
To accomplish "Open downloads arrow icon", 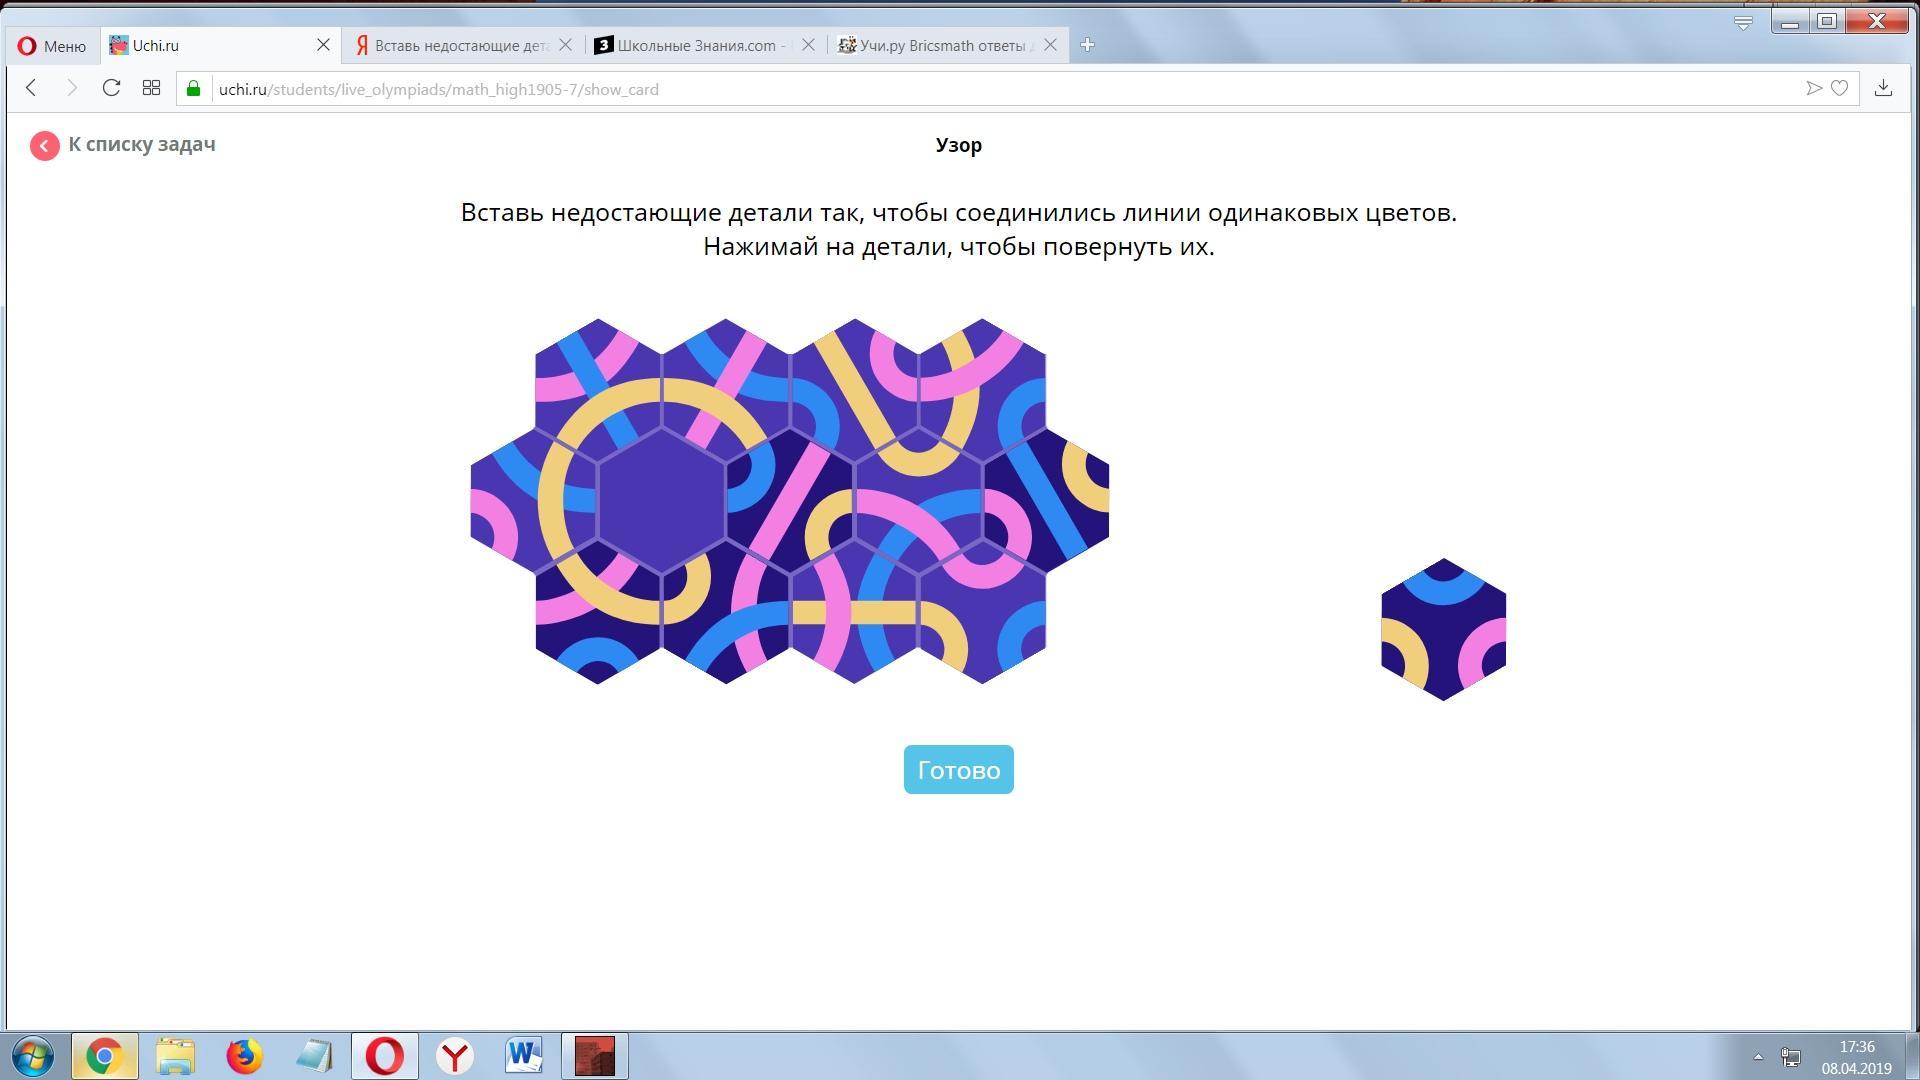I will pyautogui.click(x=1883, y=88).
